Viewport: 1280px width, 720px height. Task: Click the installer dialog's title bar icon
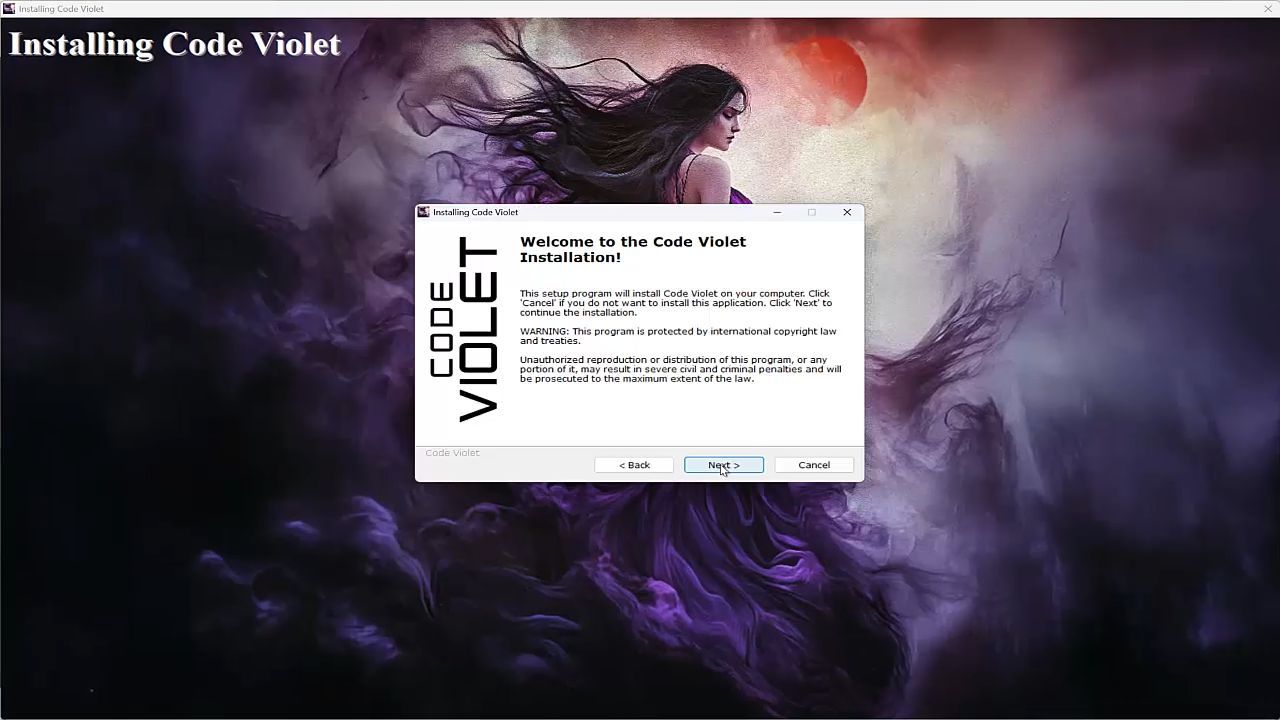click(424, 212)
